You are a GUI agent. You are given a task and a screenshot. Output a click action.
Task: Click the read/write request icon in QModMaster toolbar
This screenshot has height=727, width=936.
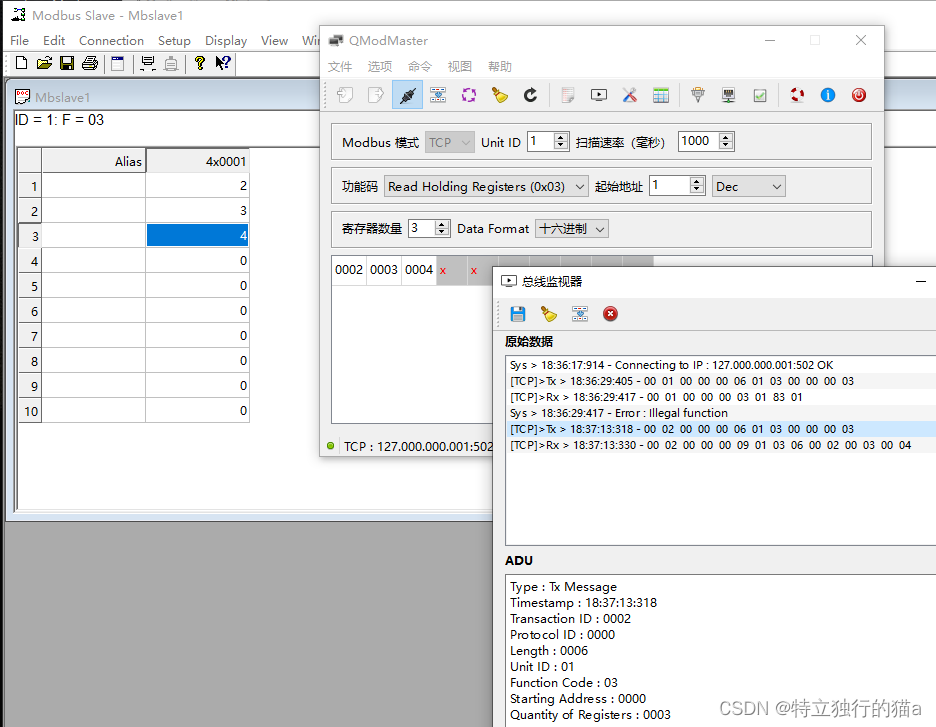coord(438,95)
